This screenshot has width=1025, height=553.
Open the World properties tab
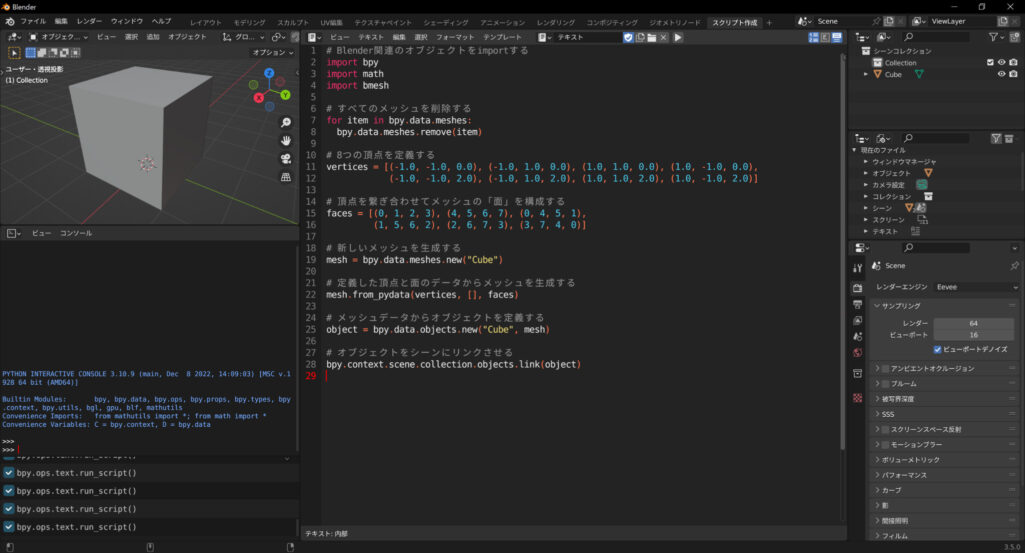click(x=858, y=353)
